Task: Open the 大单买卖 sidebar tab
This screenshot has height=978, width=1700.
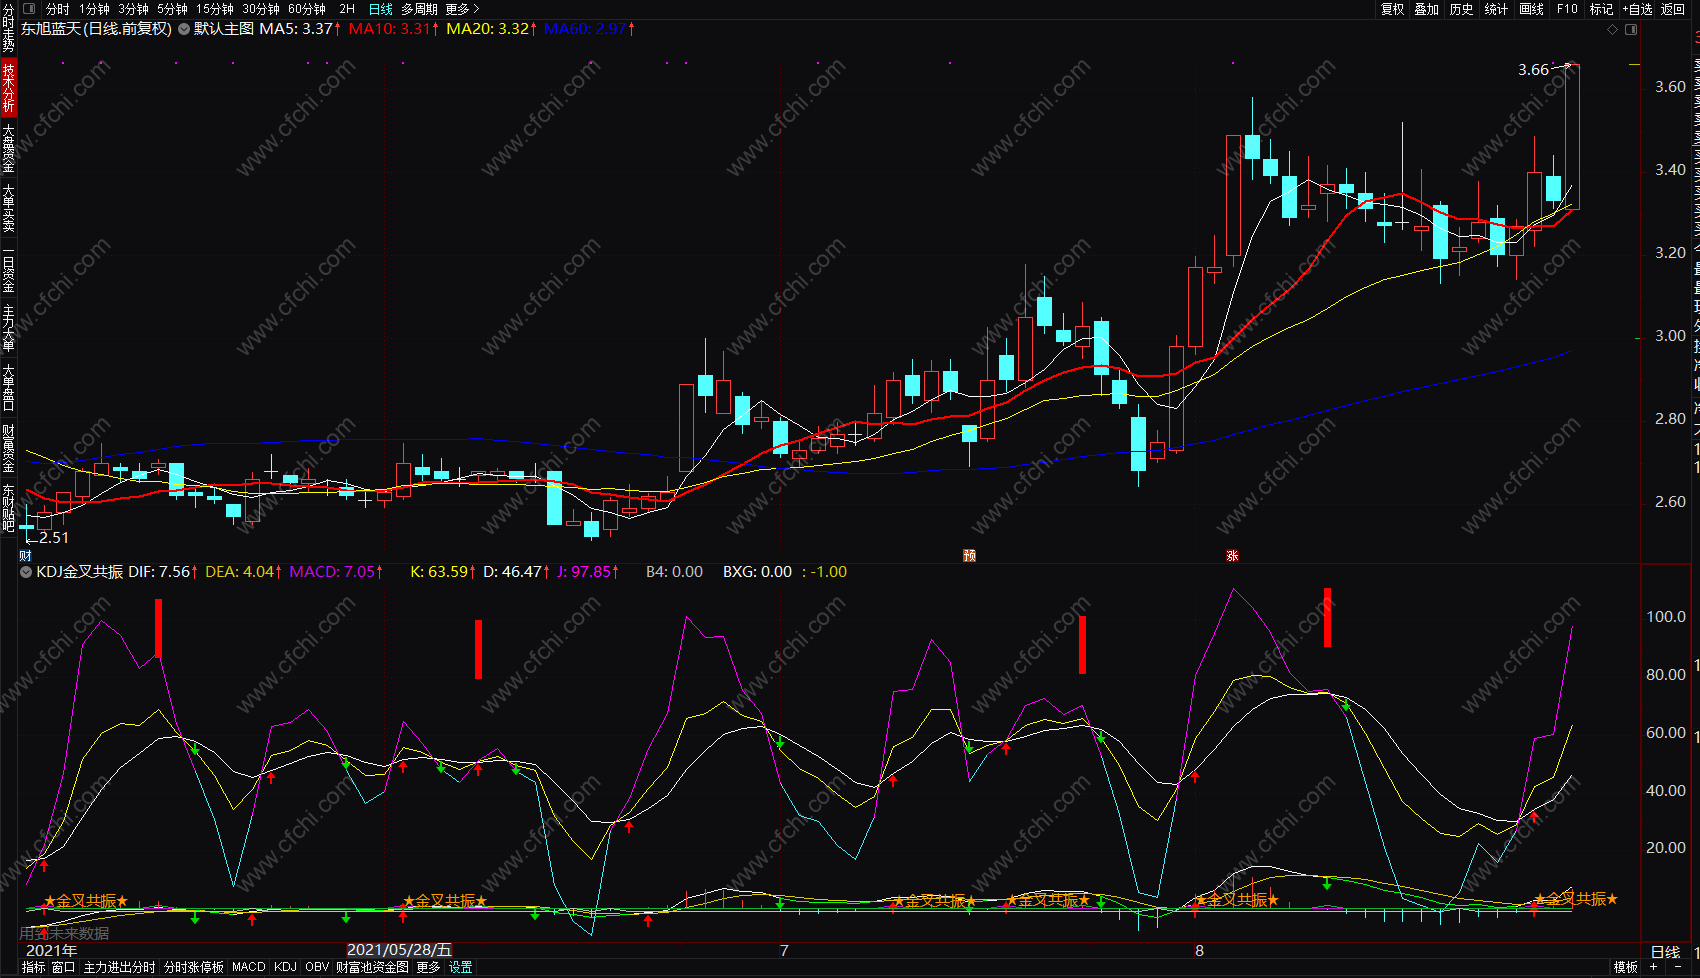Action: tap(8, 208)
